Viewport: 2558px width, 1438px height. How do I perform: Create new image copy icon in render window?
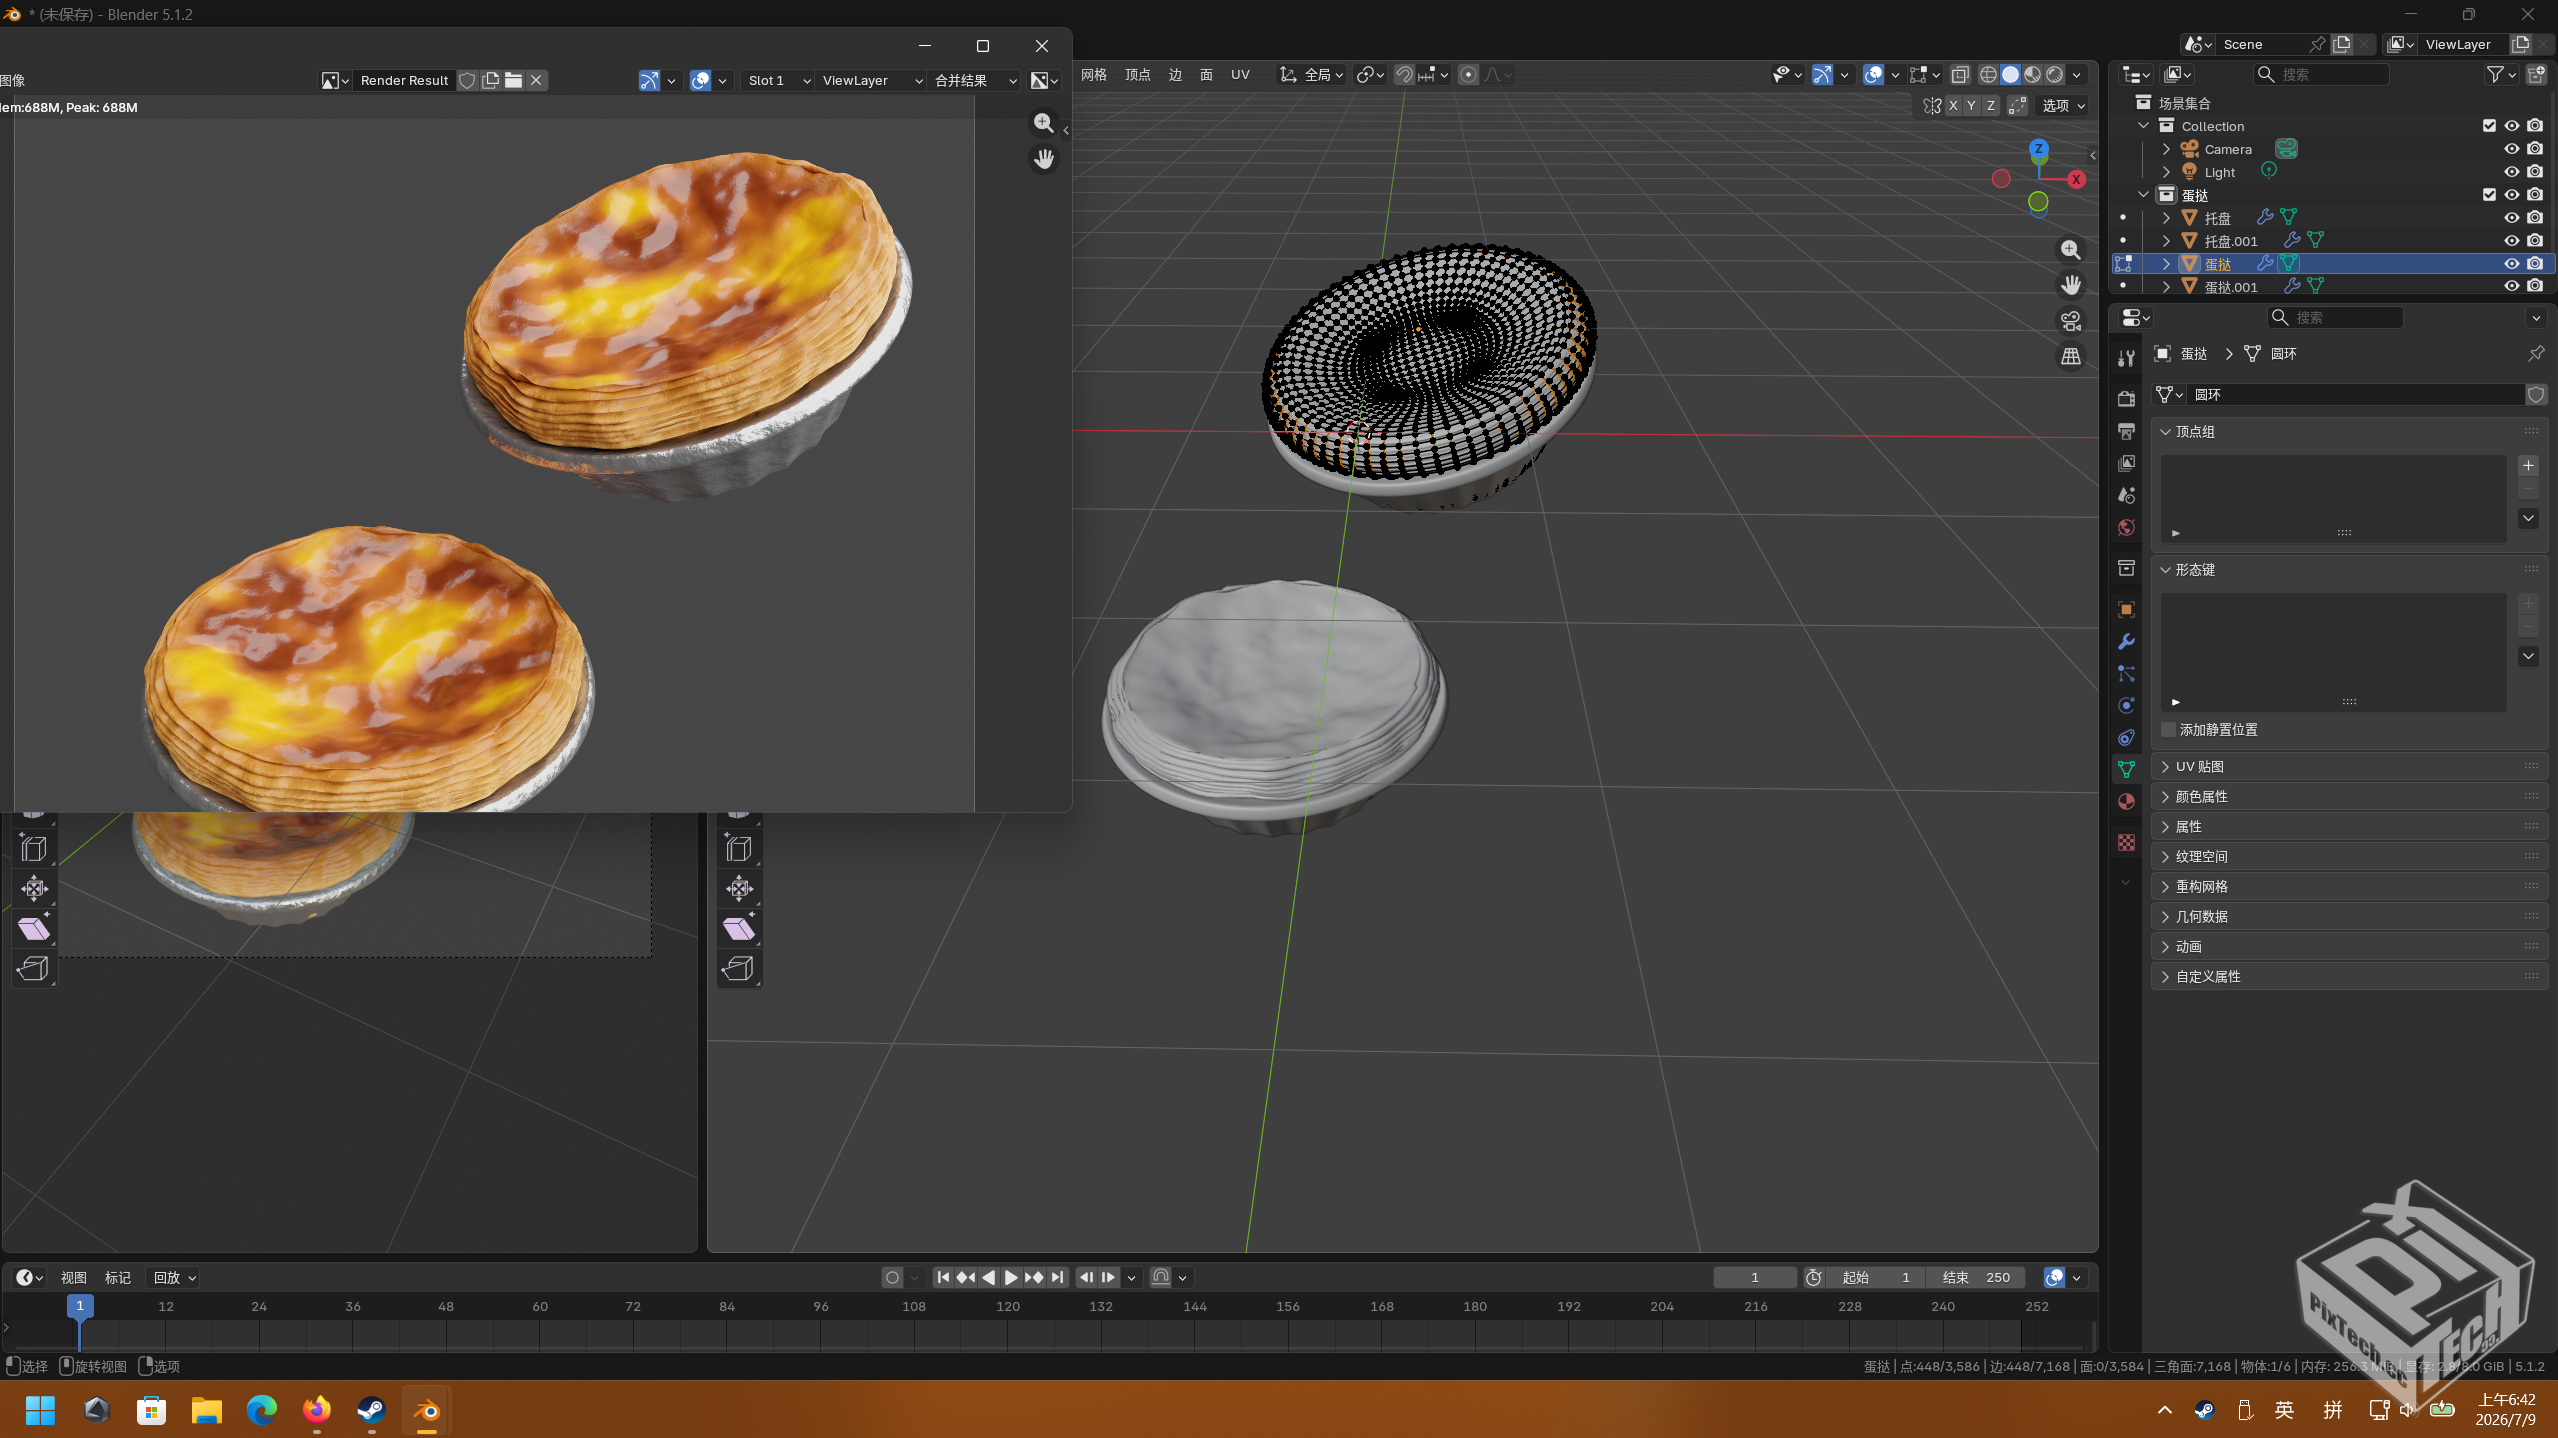tap(490, 80)
